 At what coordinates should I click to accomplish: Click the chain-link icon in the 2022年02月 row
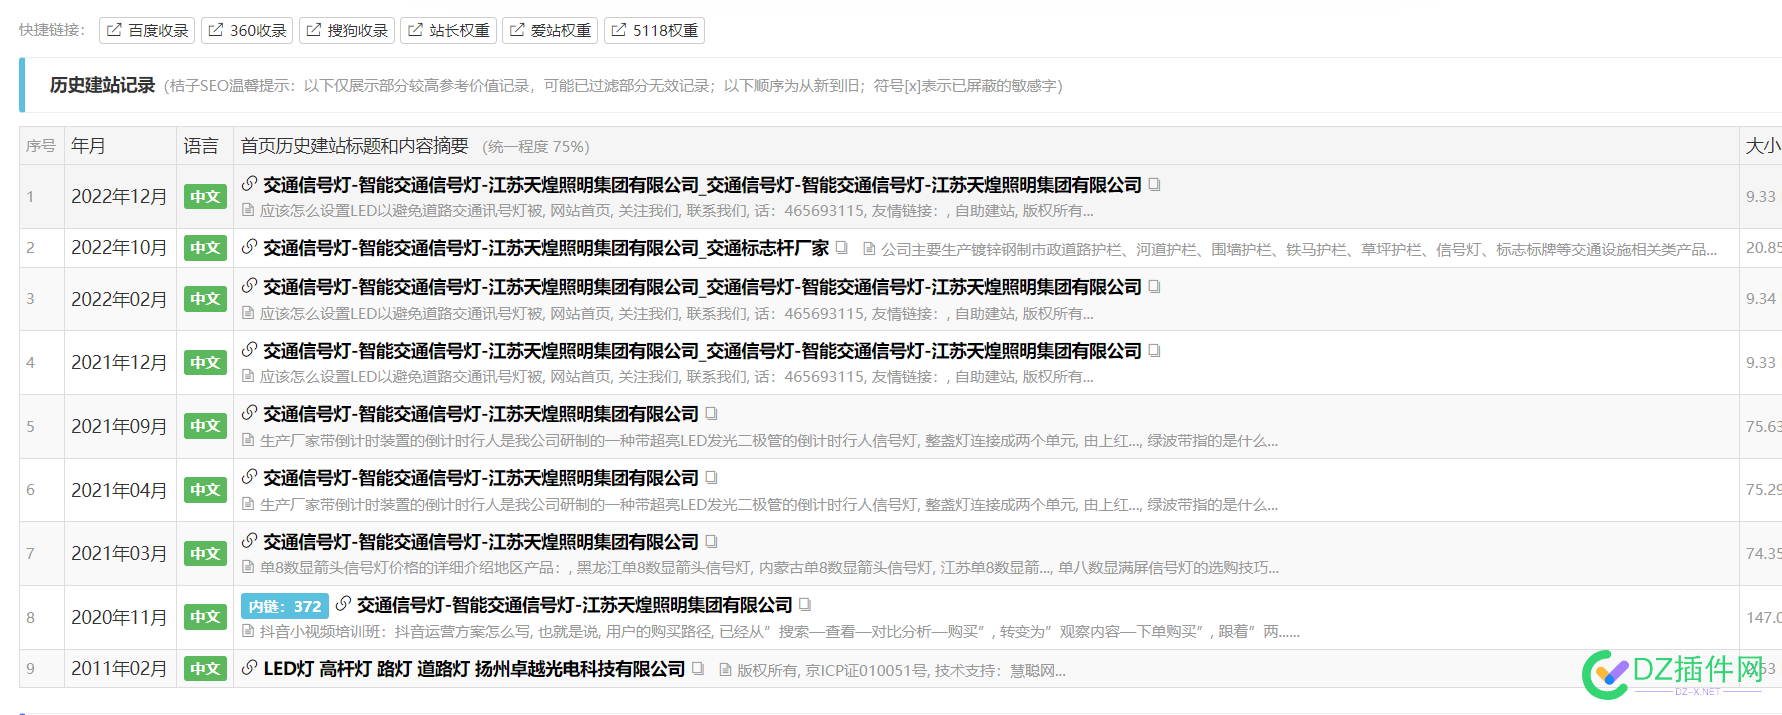point(249,286)
